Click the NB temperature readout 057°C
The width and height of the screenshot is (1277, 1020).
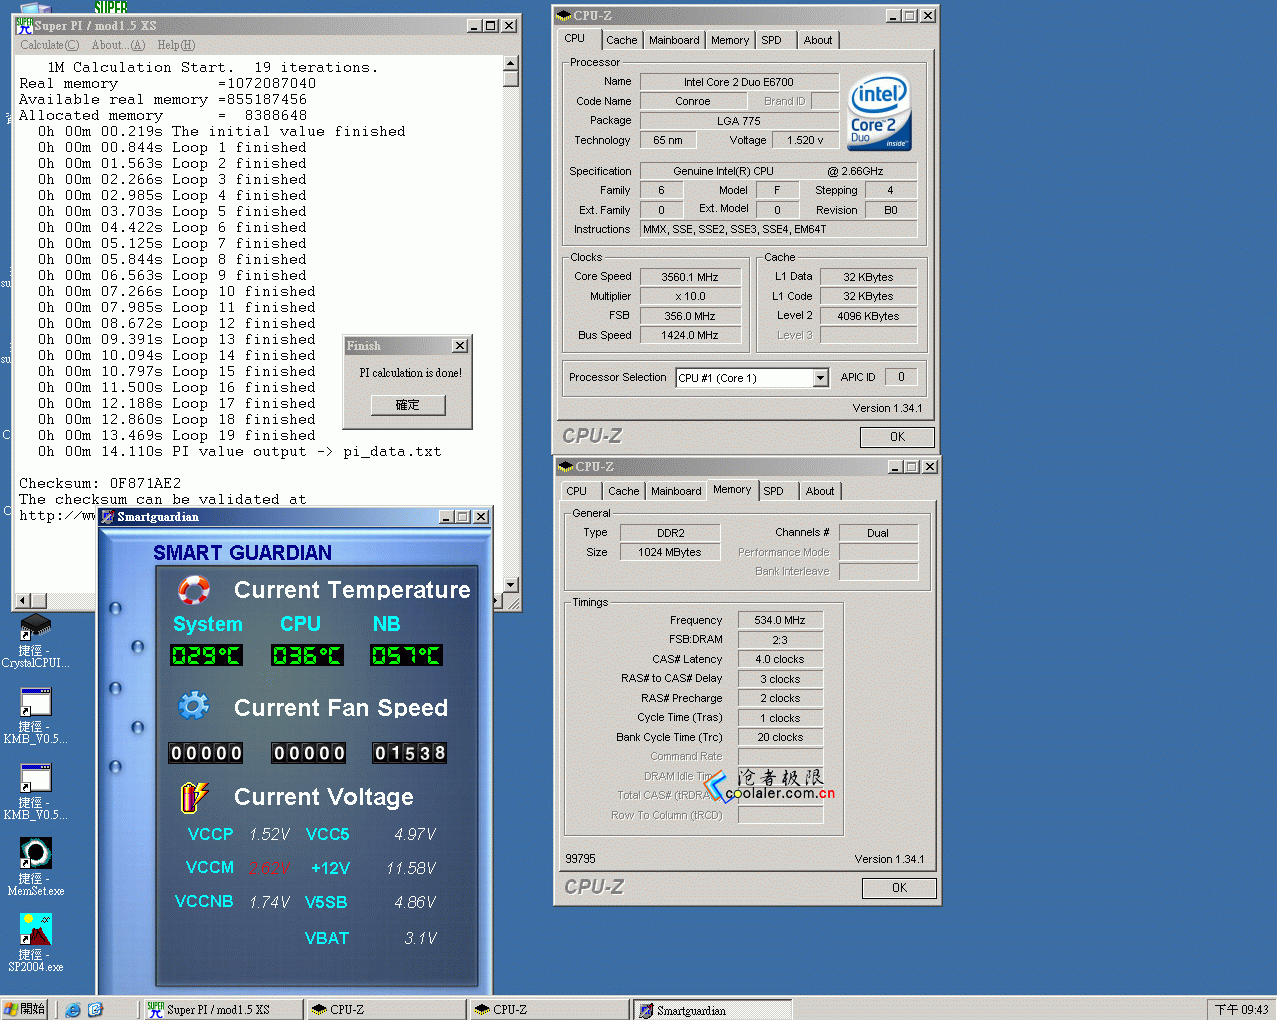407,655
